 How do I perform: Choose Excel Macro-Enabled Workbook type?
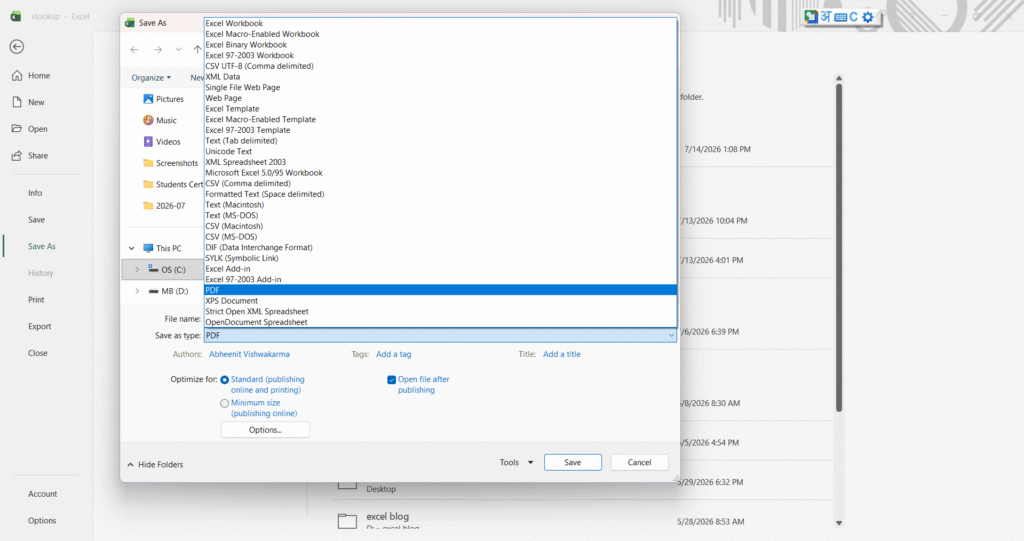pyautogui.click(x=440, y=34)
